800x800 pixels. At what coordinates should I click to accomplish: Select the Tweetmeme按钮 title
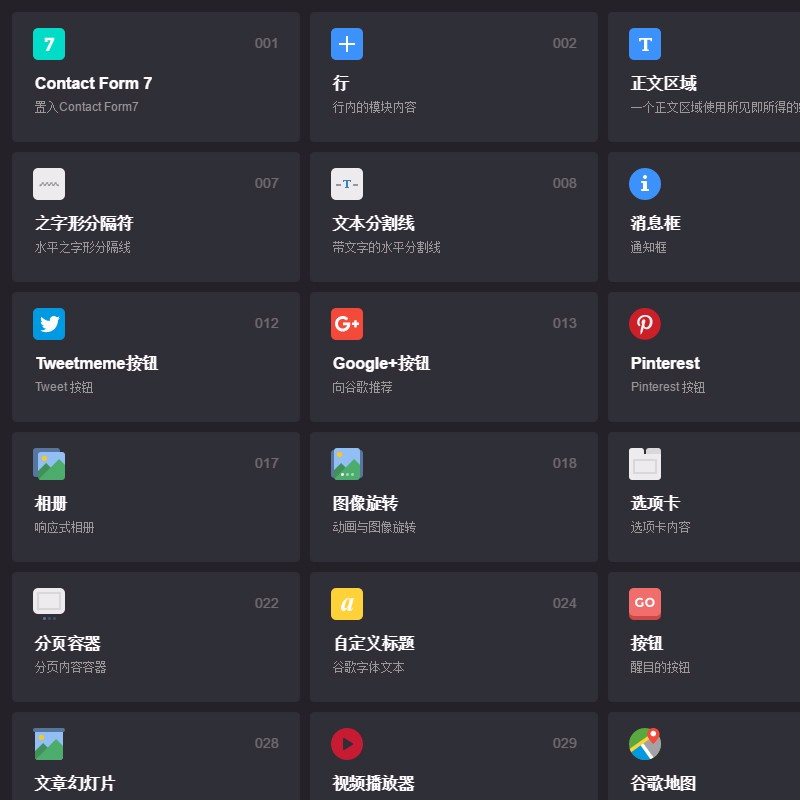[x=97, y=363]
